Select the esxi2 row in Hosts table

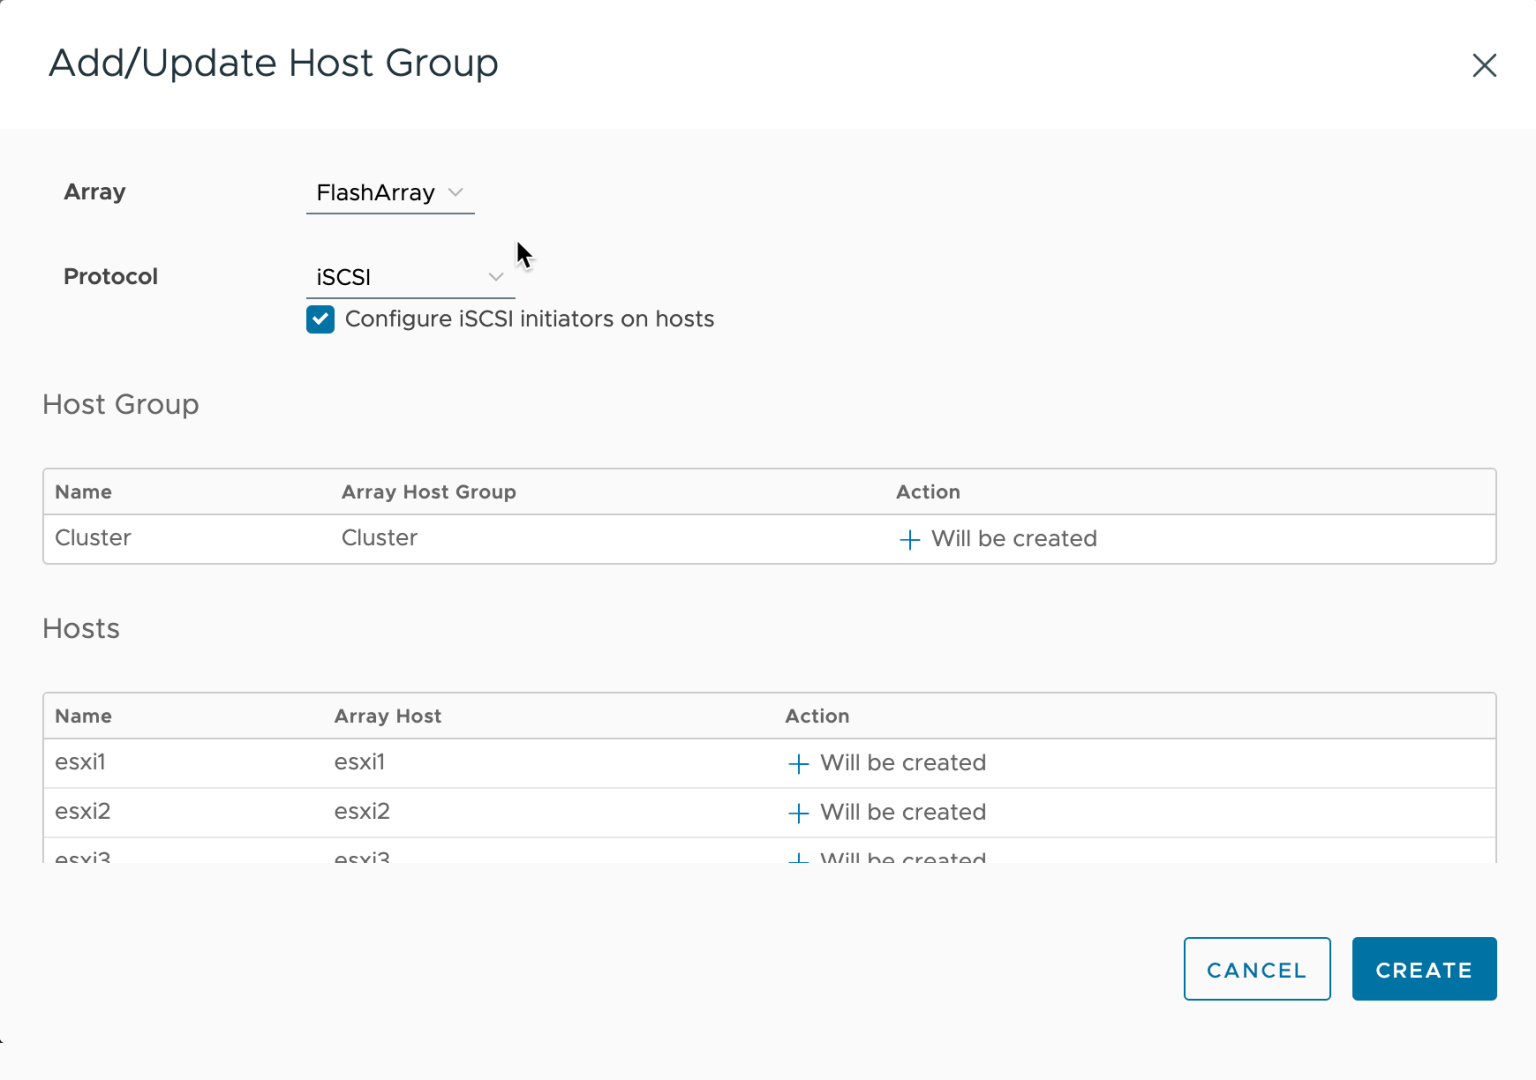point(83,812)
